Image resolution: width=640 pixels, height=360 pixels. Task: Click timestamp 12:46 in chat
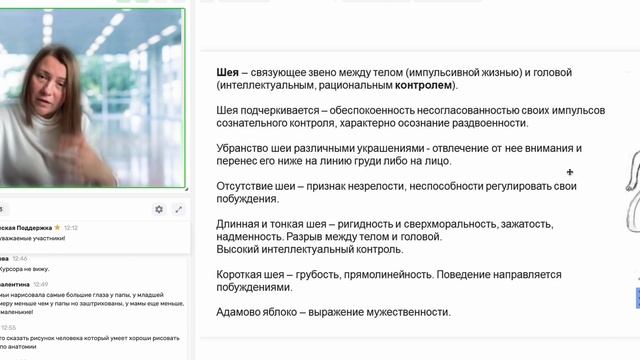20,258
